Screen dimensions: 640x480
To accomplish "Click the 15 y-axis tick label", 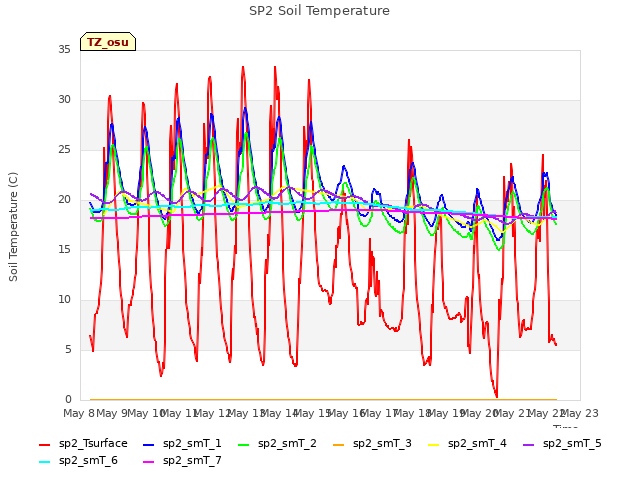I will tap(64, 249).
